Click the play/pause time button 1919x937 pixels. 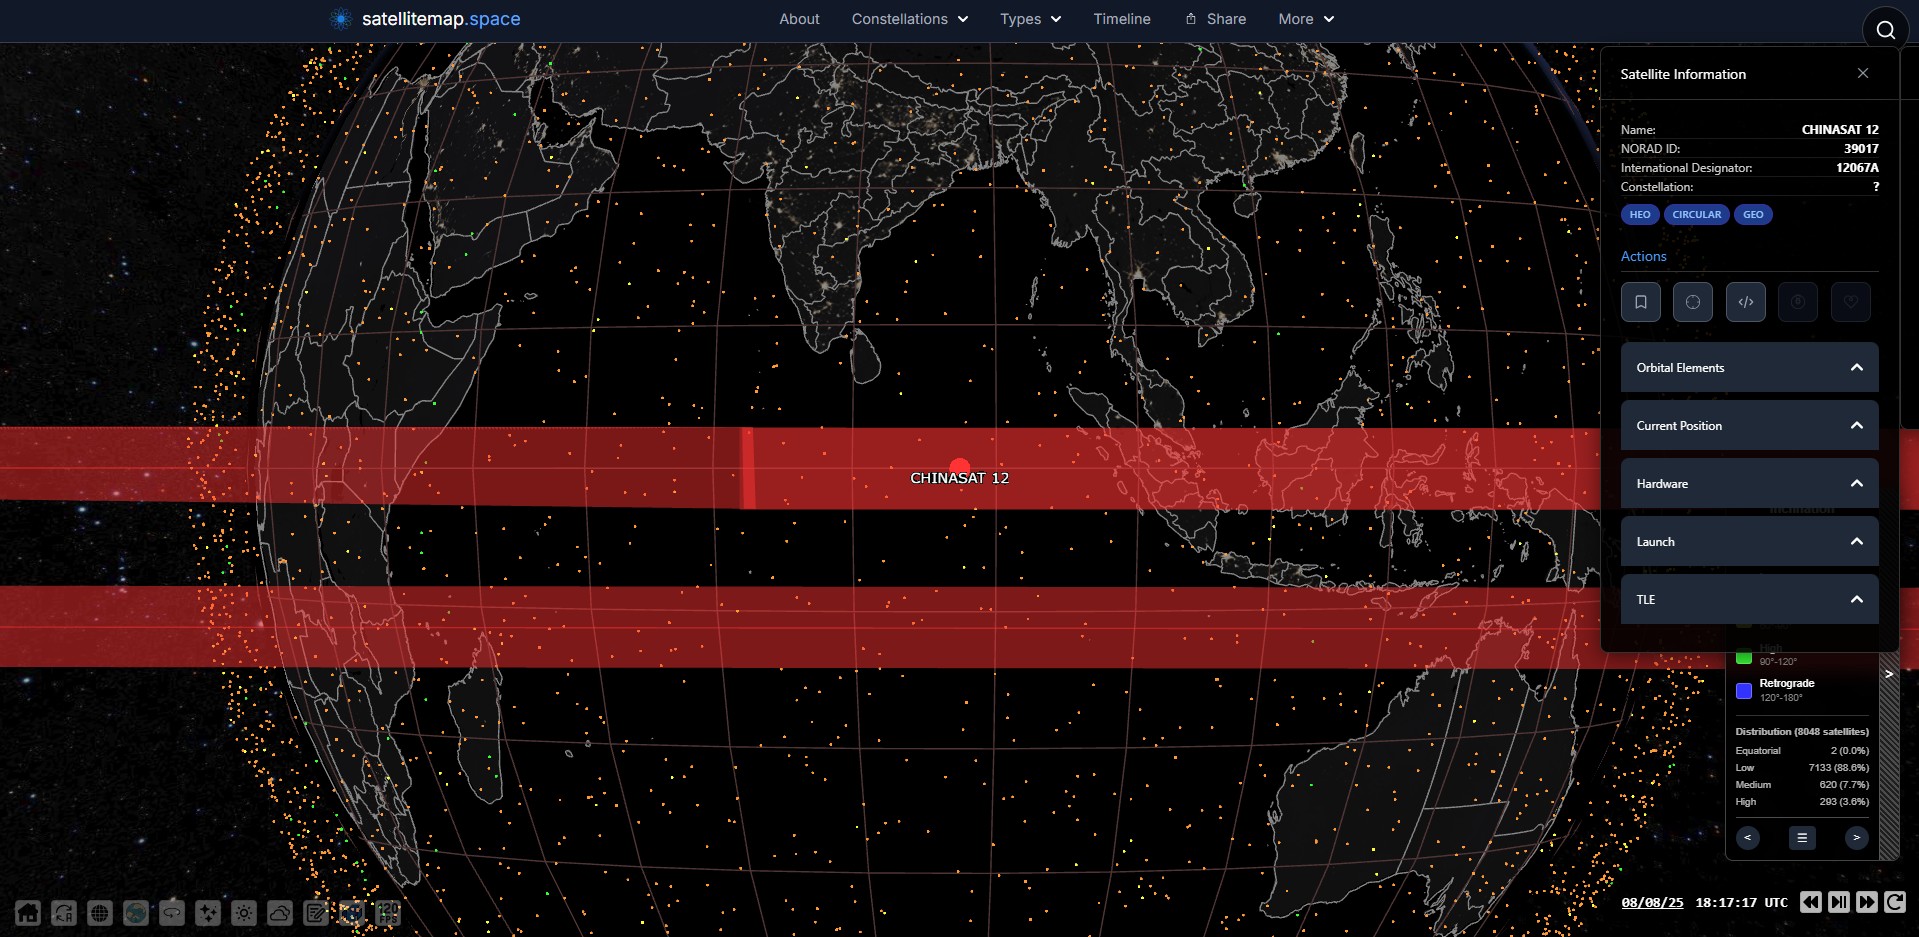[1839, 902]
